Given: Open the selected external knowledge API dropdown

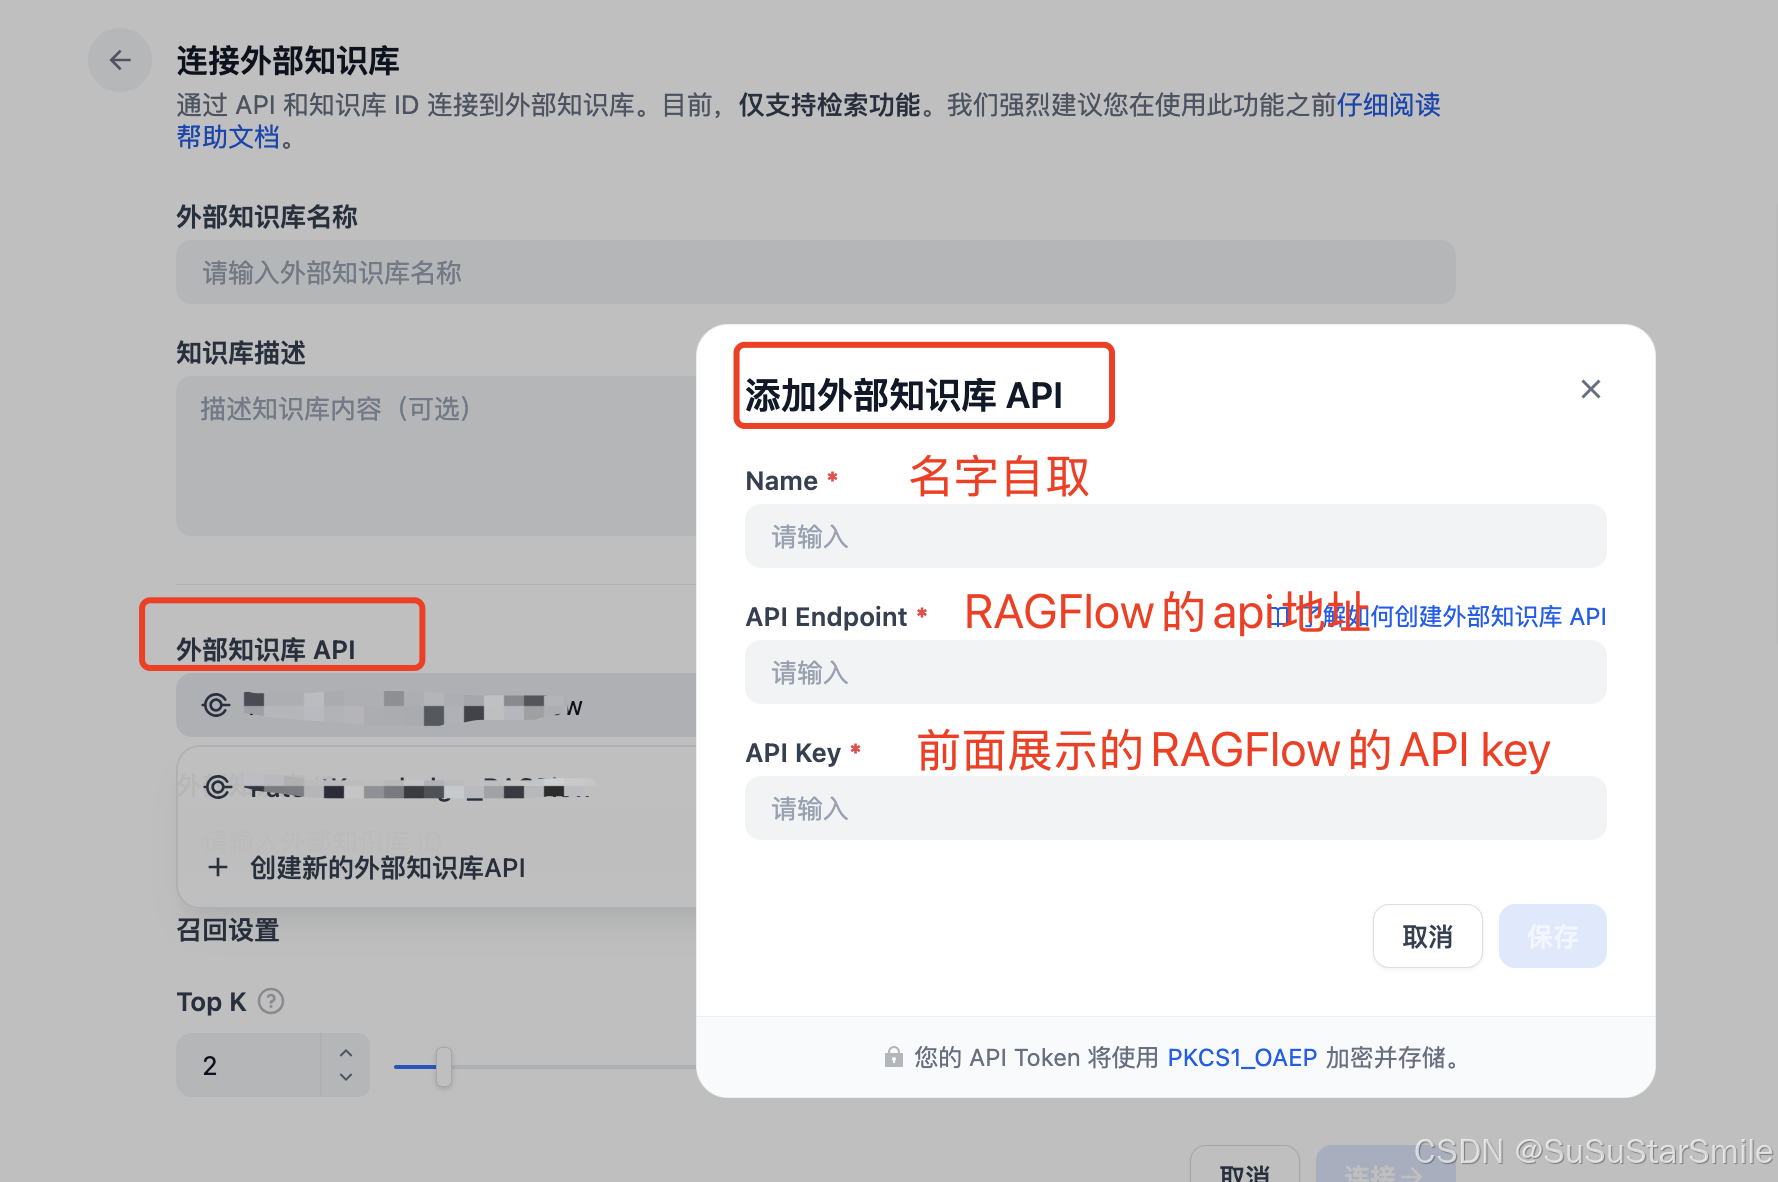Looking at the screenshot, I should 437,705.
